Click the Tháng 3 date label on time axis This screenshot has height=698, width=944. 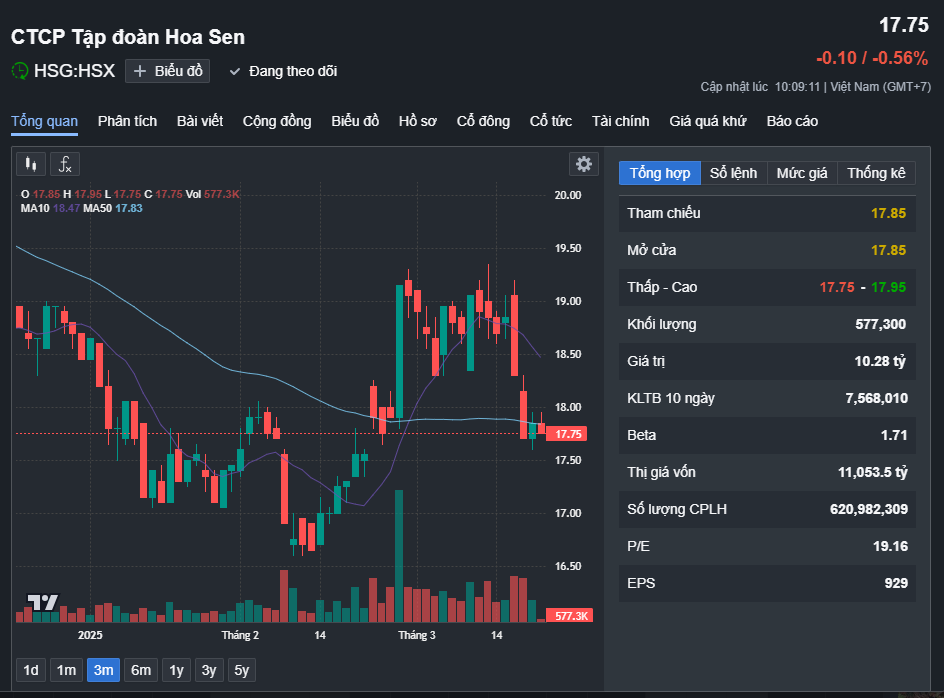[x=417, y=635]
